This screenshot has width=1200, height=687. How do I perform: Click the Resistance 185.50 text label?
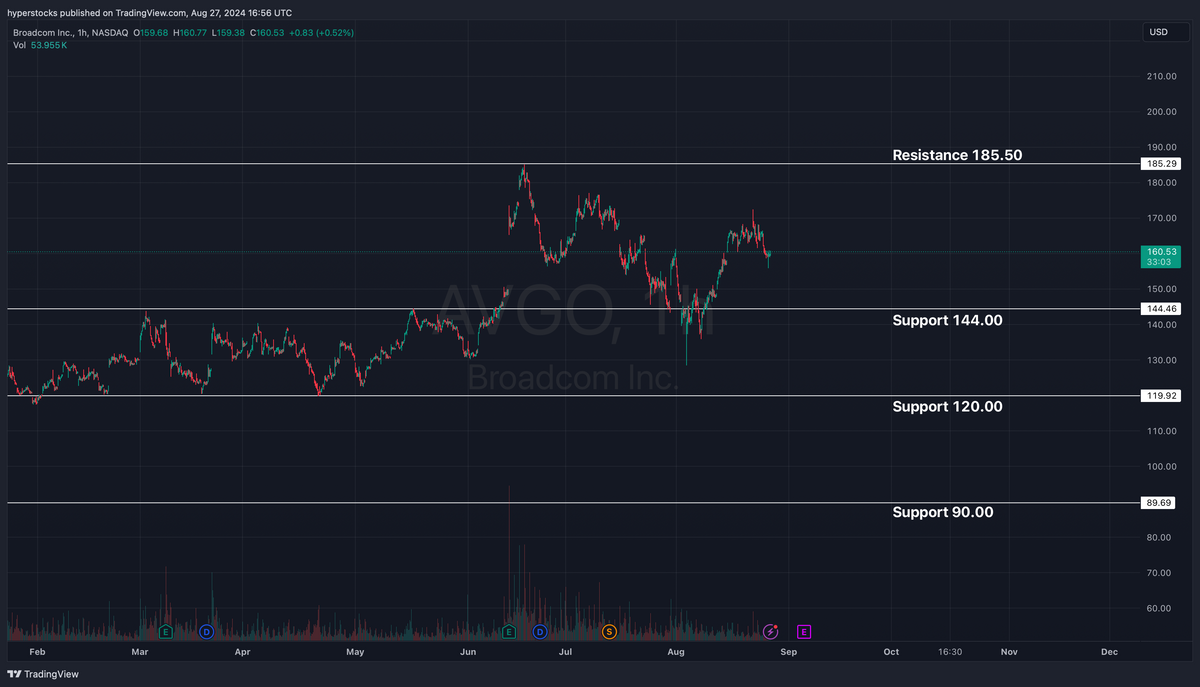956,155
